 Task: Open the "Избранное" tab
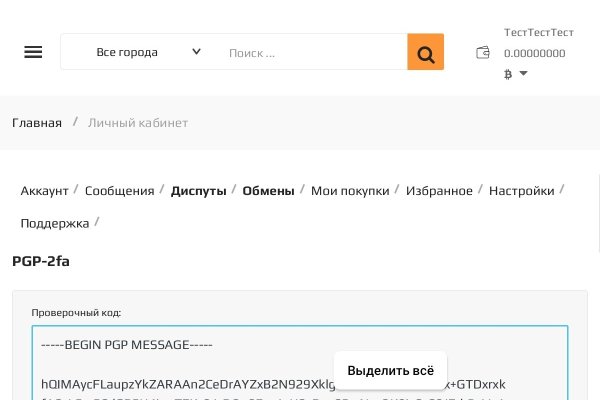[x=439, y=190]
